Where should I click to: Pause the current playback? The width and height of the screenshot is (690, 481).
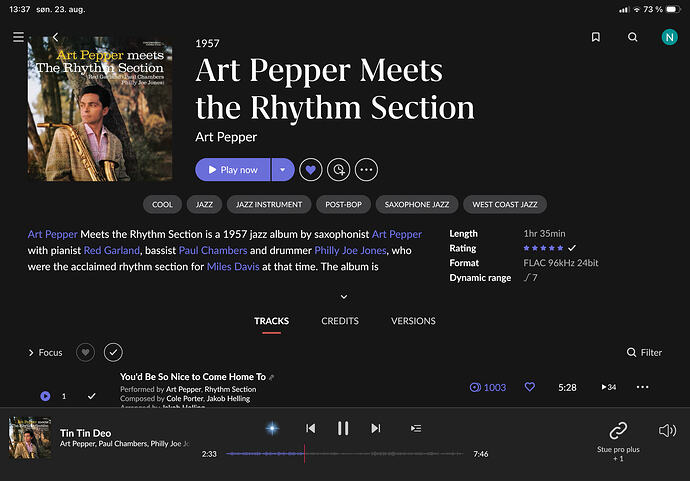pos(343,428)
